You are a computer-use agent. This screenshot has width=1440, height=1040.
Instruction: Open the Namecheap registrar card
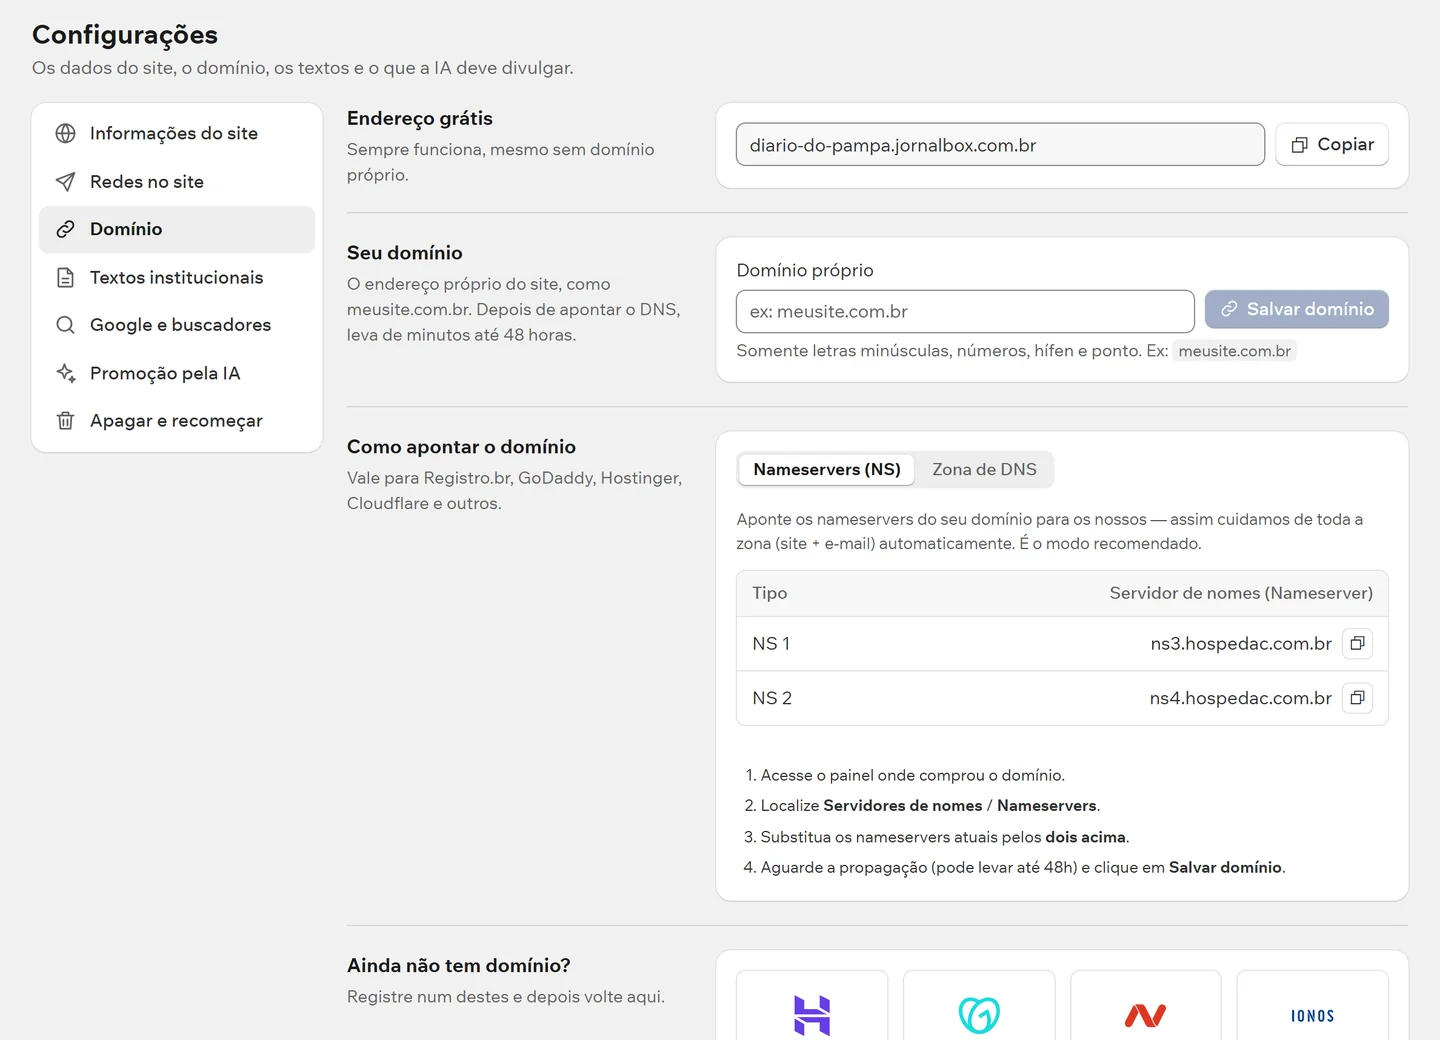(x=1146, y=1006)
